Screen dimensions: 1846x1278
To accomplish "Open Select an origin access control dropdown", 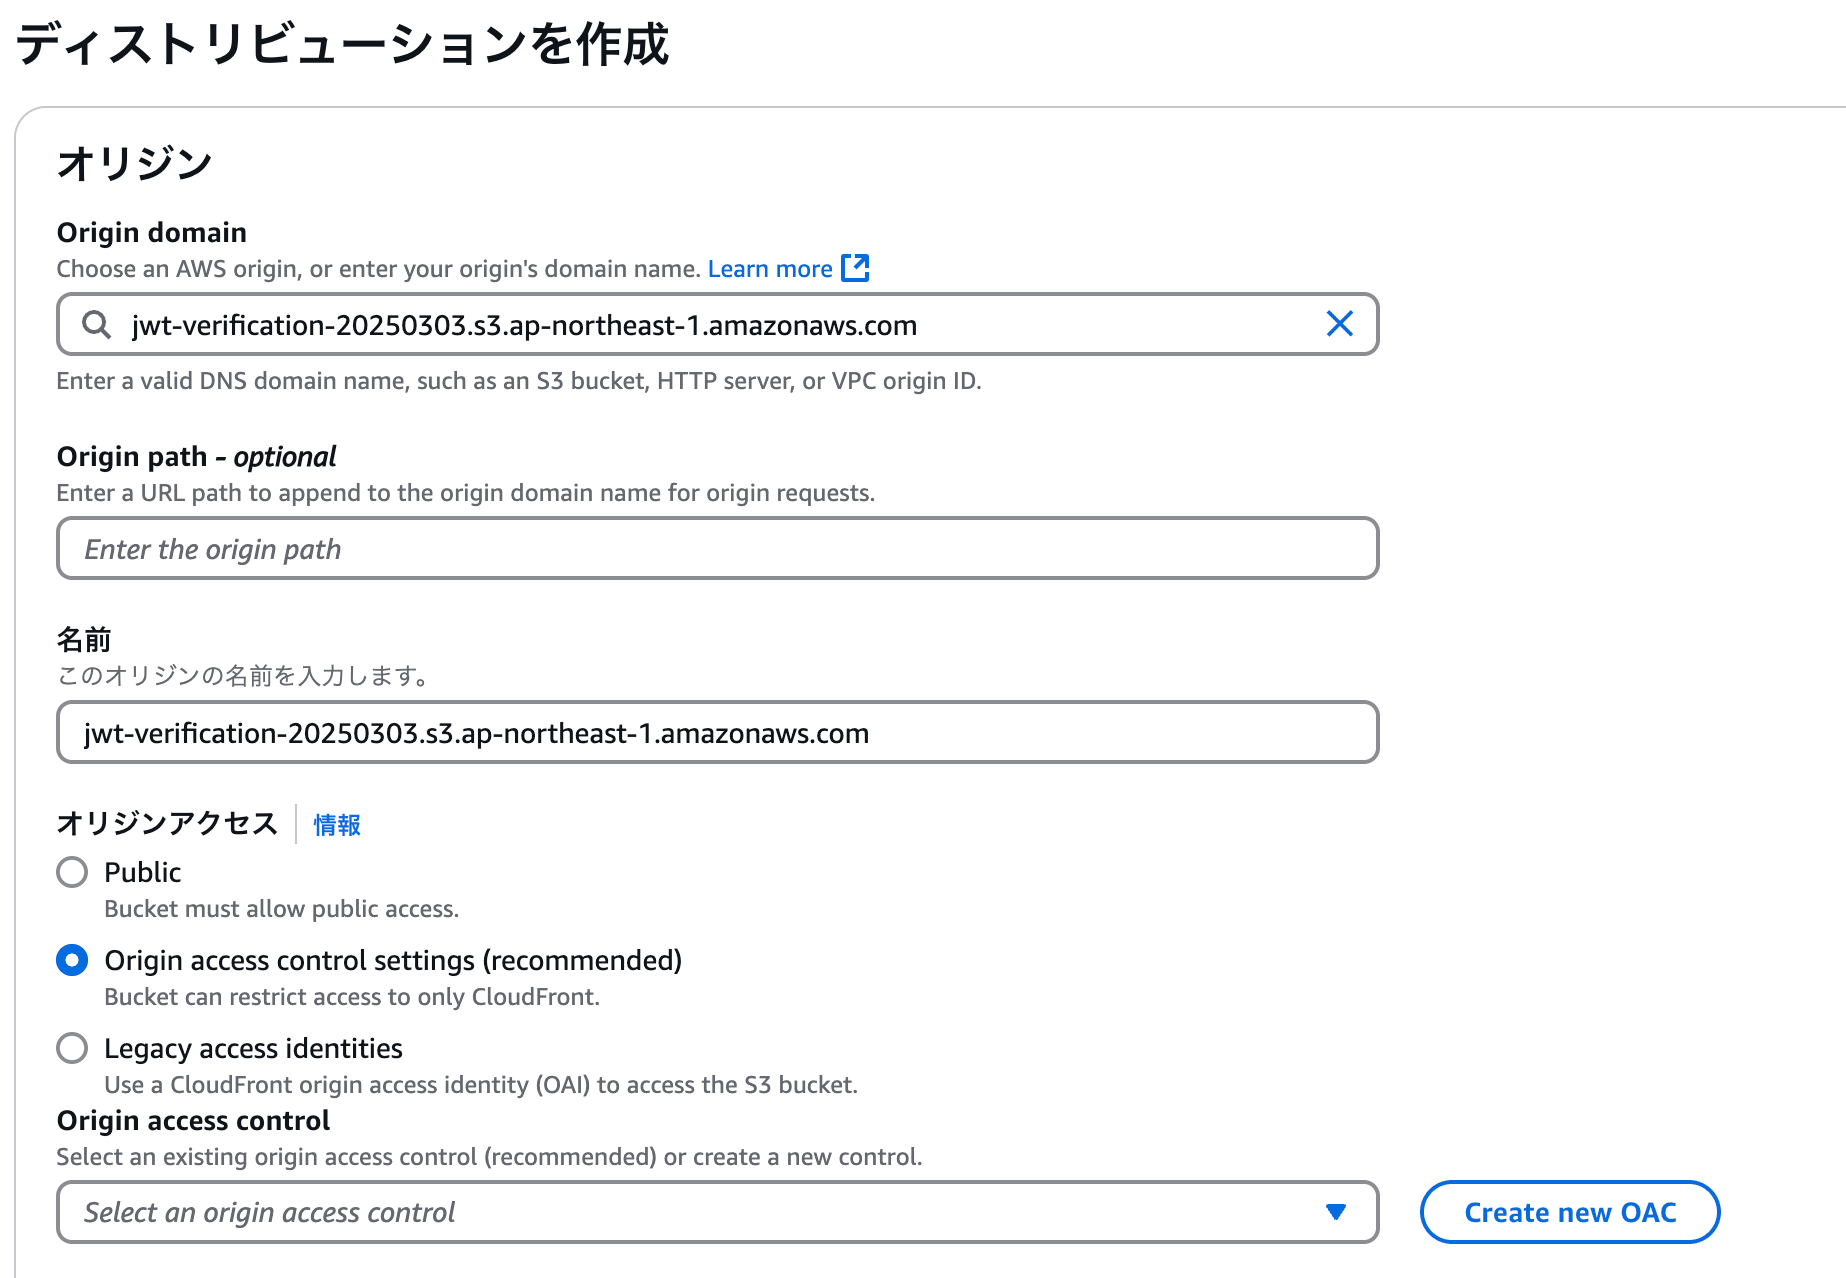I will point(718,1212).
